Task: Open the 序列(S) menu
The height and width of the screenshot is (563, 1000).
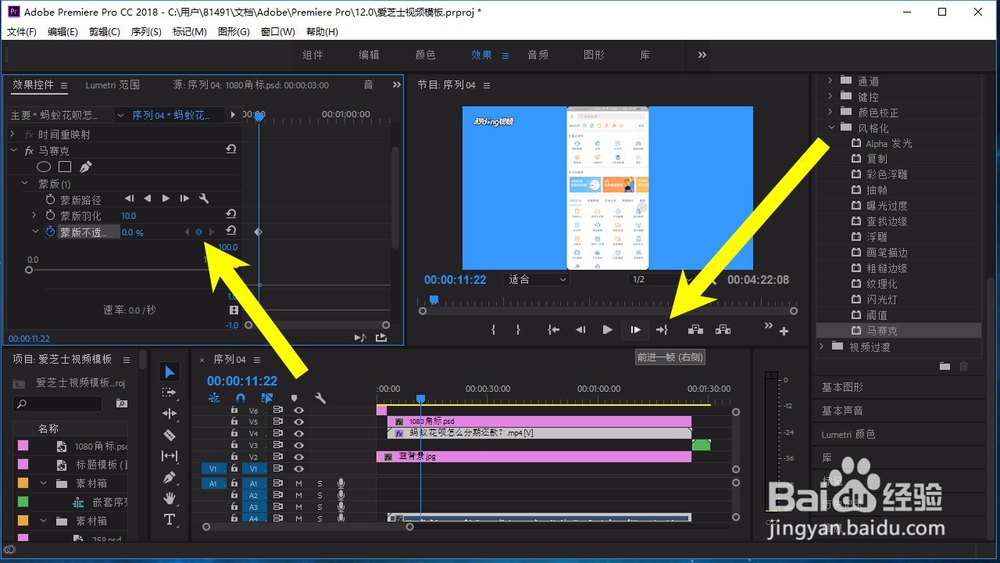Action: click(146, 31)
